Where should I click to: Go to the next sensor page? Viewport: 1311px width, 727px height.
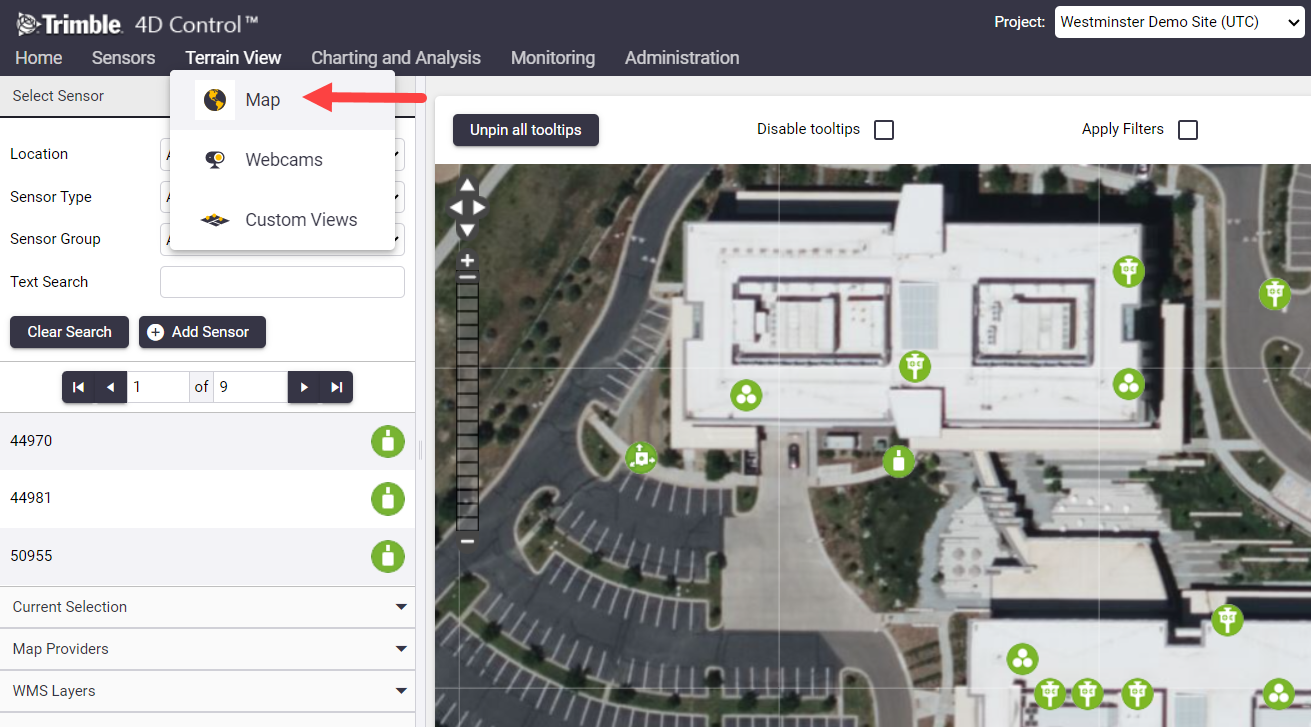(x=304, y=387)
